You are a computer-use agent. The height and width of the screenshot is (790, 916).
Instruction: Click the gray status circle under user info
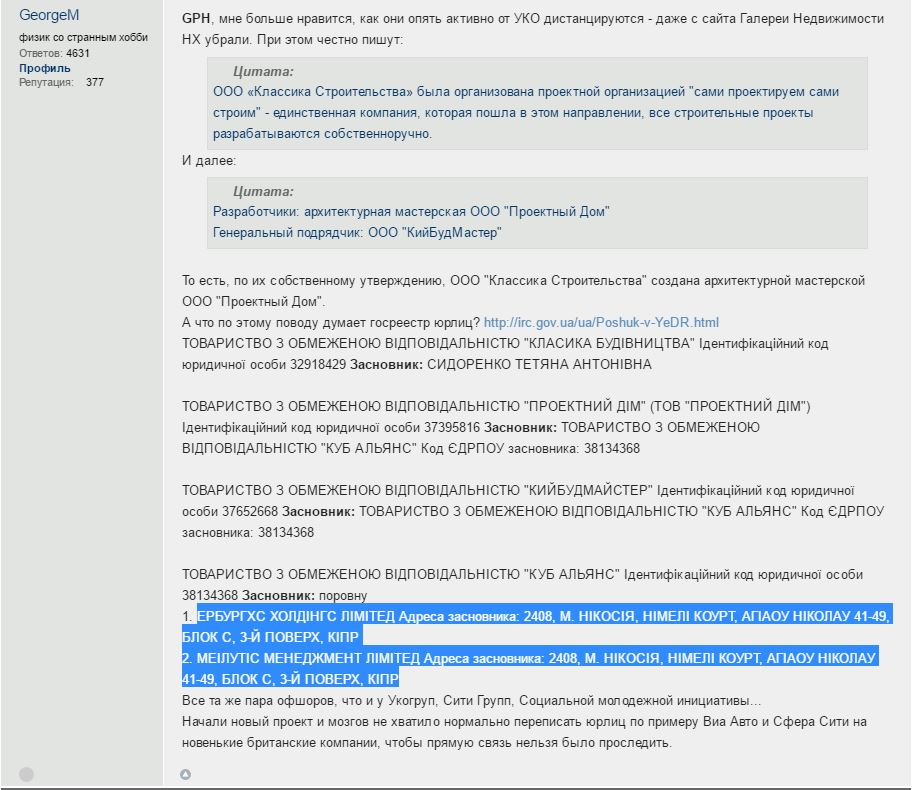(27, 774)
